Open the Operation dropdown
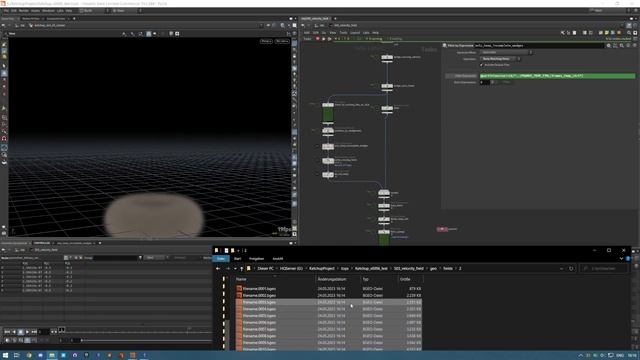Screen dimensions: 640x360 500,59
